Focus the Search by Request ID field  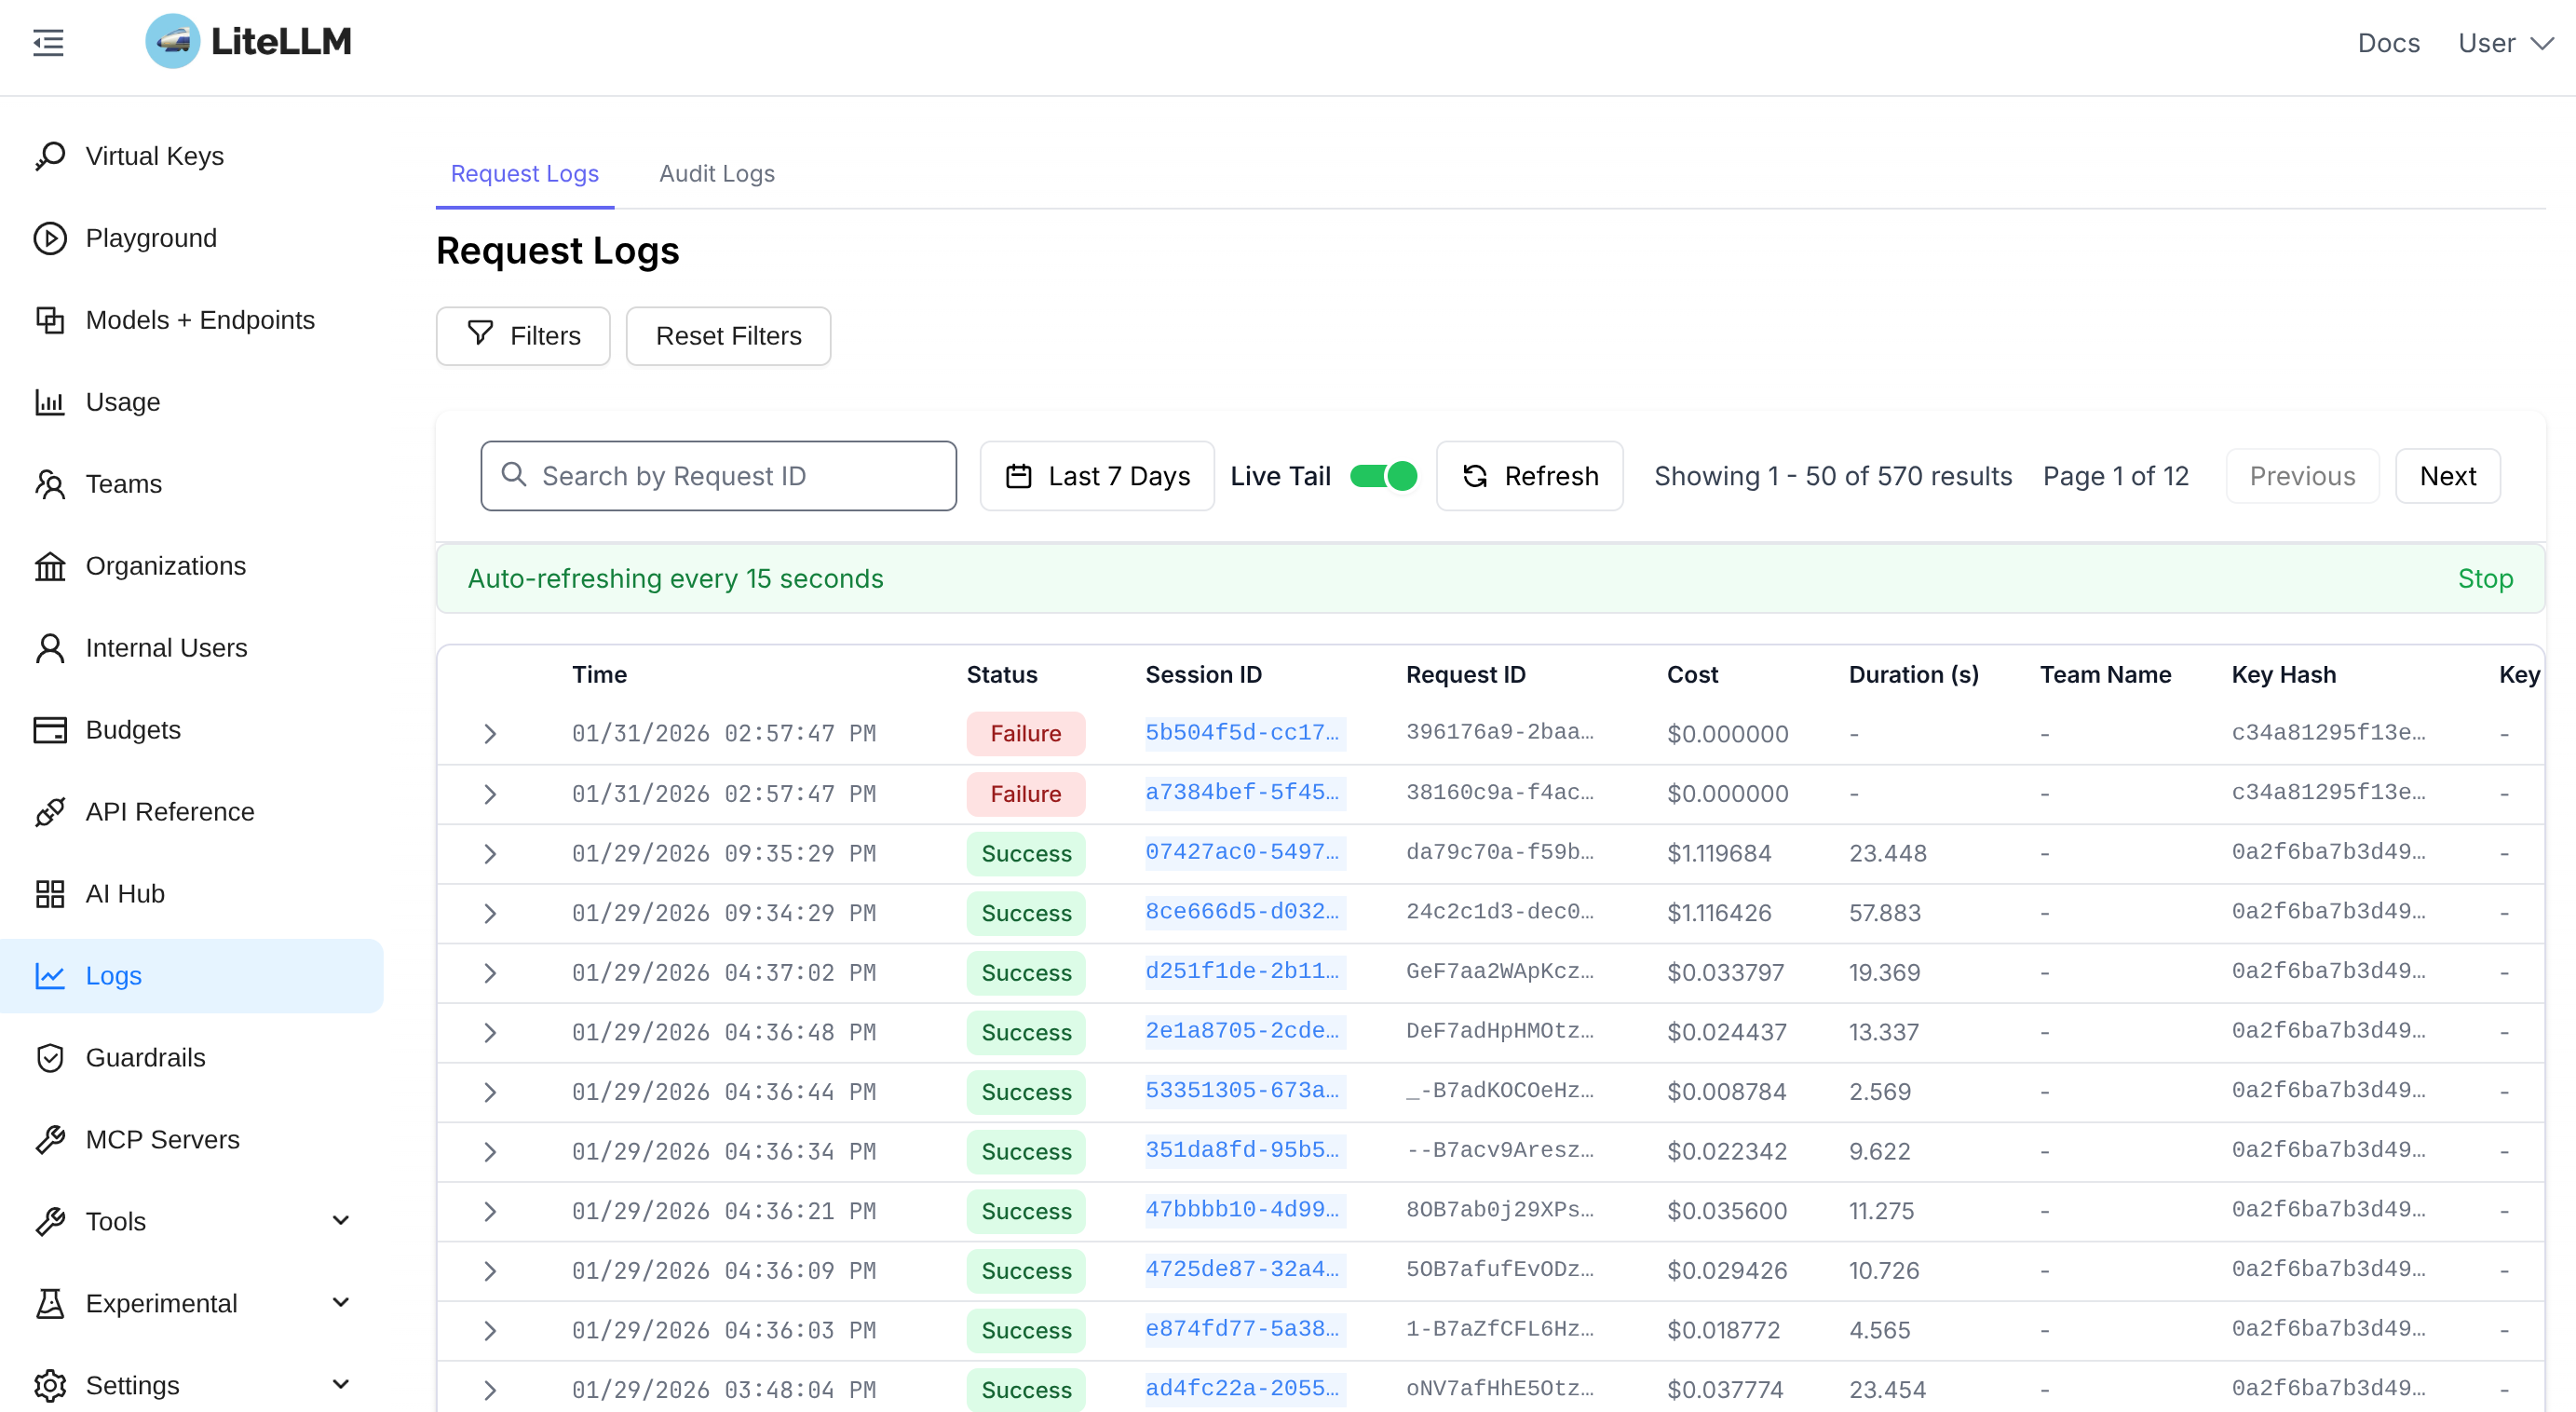[x=719, y=476]
